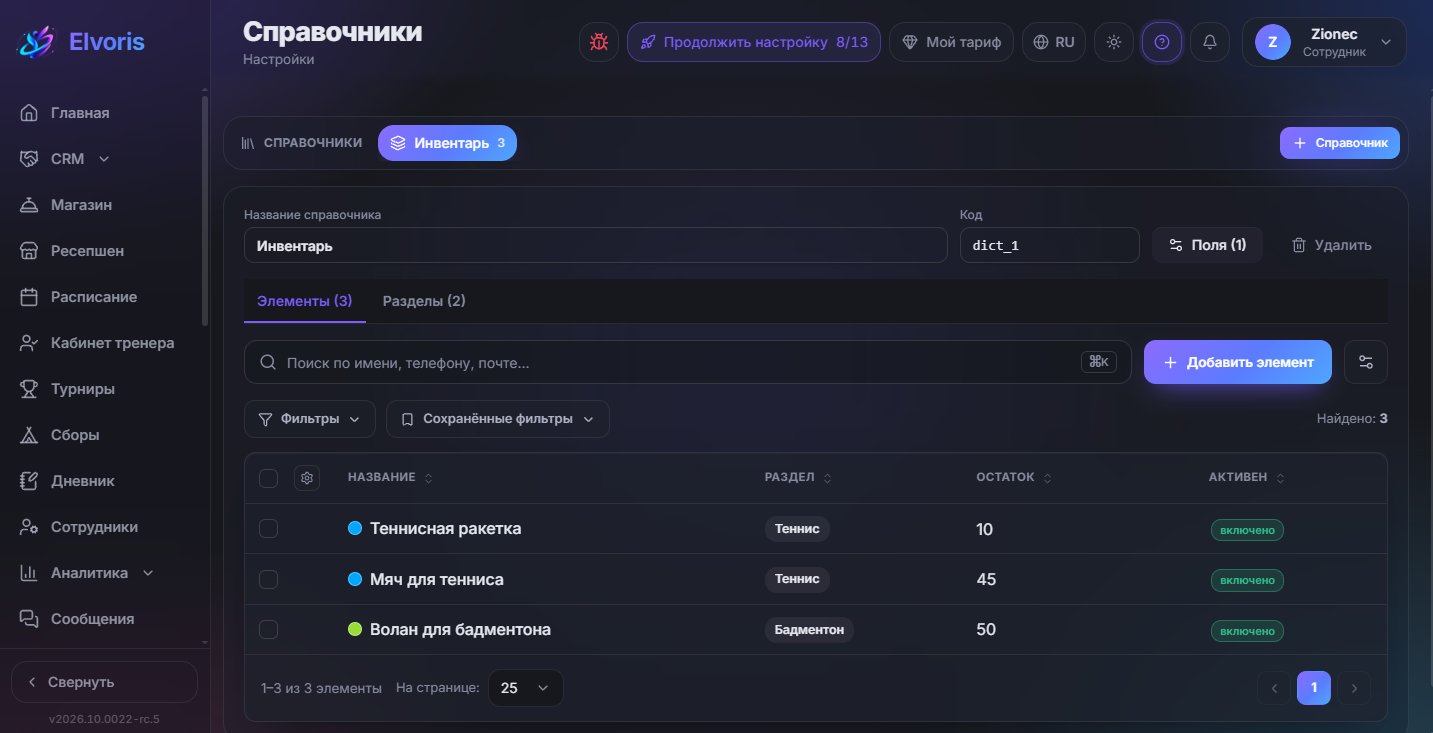Open the Фильтры dropdown
The height and width of the screenshot is (733, 1433).
(x=310, y=419)
